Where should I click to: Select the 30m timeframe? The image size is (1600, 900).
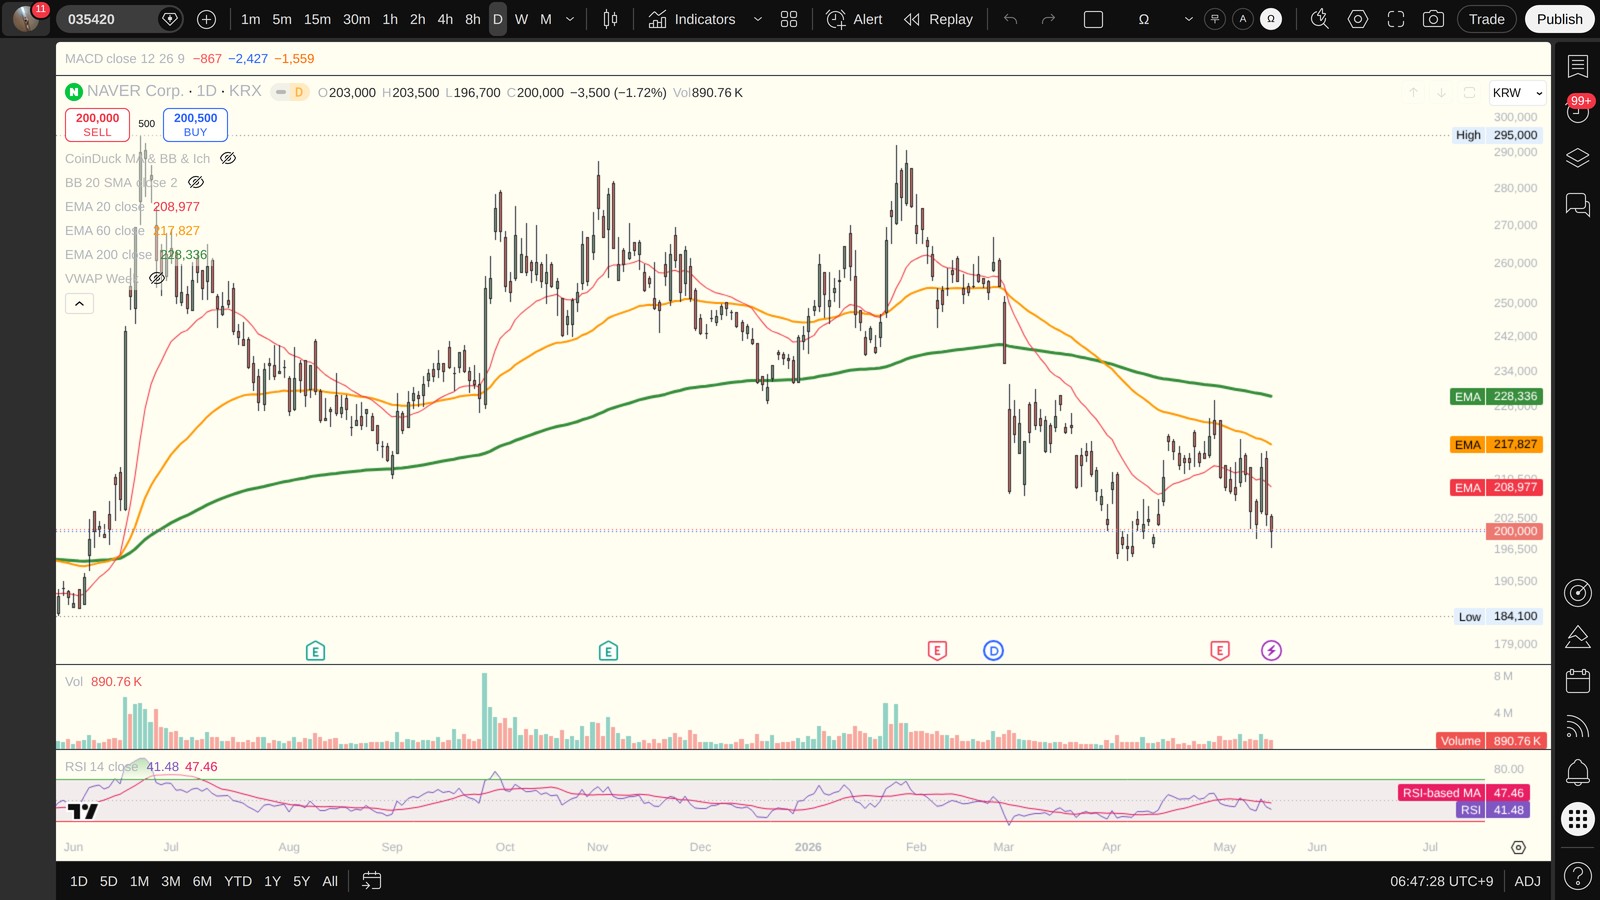pyautogui.click(x=356, y=19)
